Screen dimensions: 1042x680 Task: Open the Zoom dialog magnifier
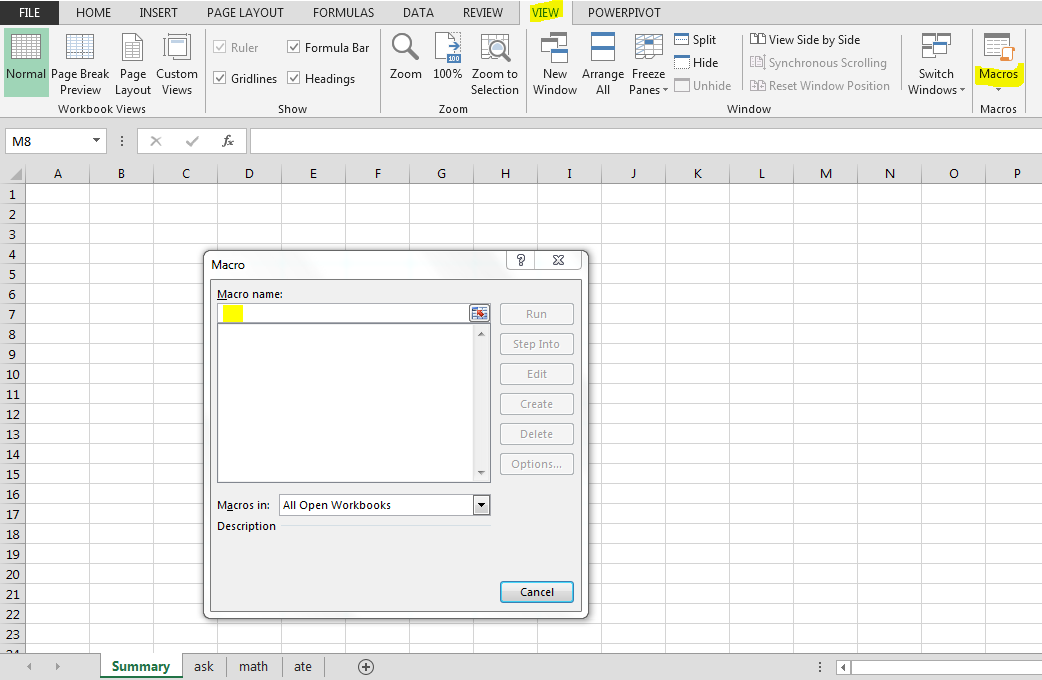pos(405,57)
